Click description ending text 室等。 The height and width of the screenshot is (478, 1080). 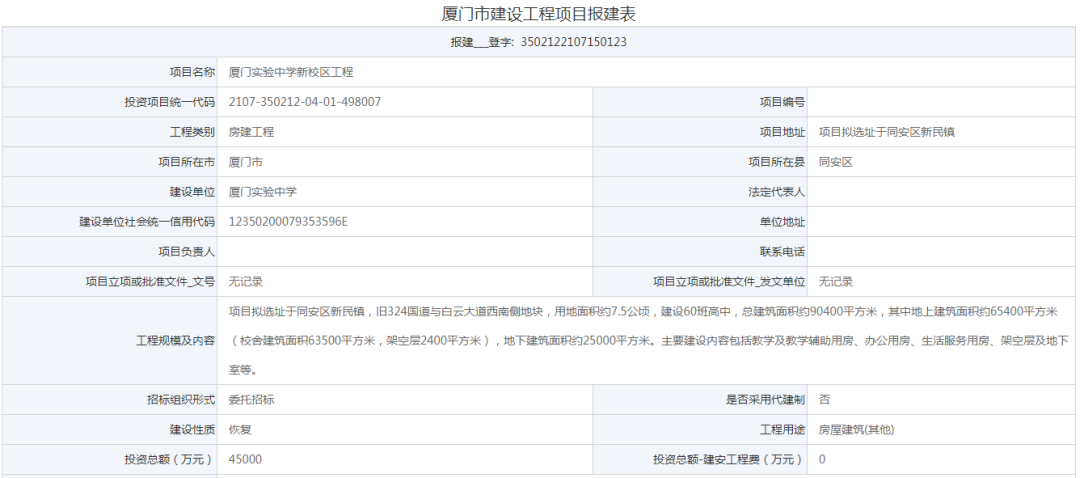242,370
